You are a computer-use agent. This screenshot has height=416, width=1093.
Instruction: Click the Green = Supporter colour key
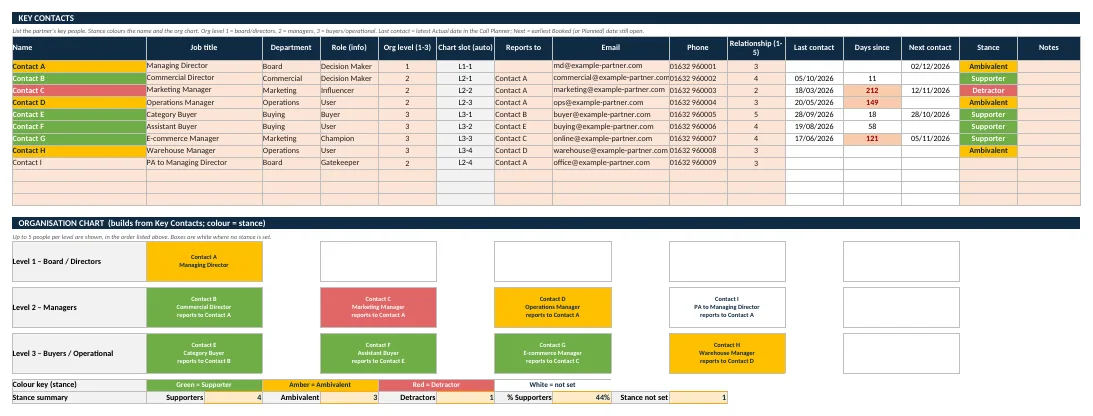click(204, 385)
